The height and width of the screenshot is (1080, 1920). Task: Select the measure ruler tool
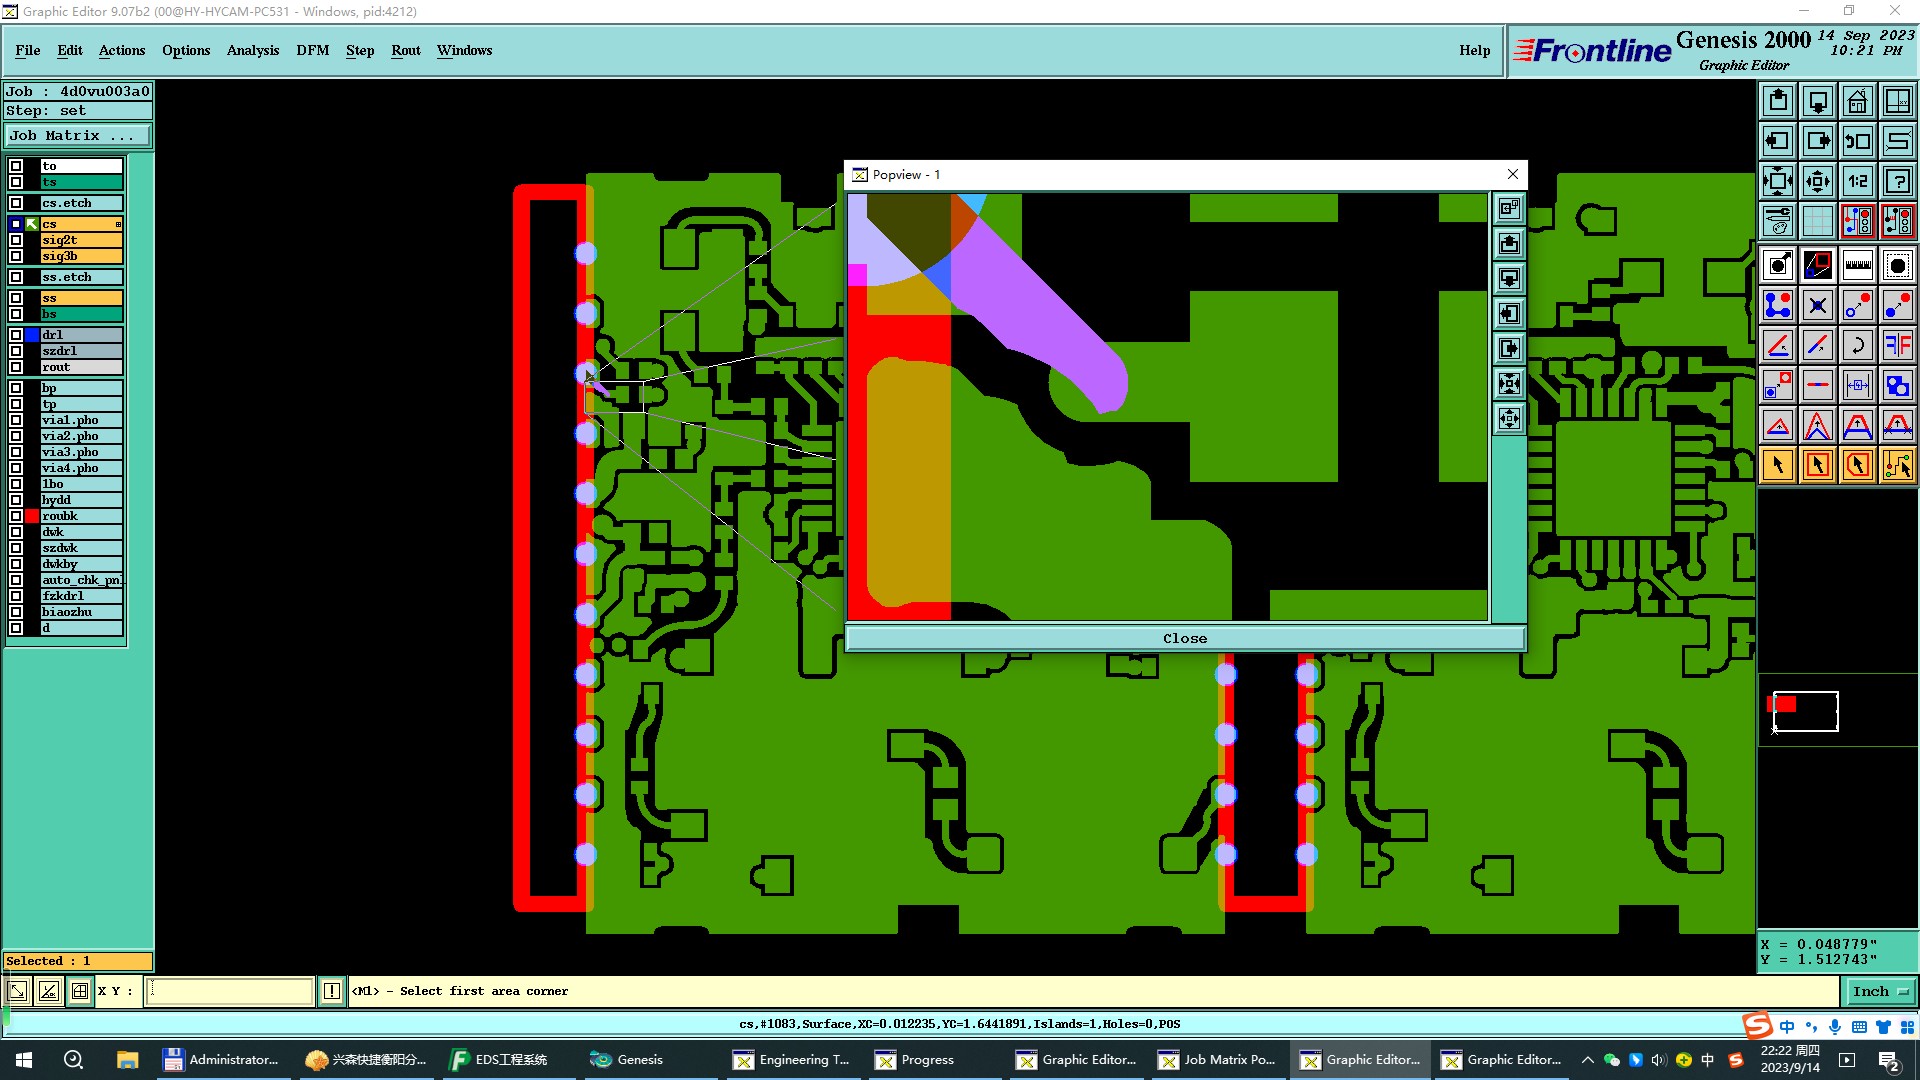coord(1857,265)
